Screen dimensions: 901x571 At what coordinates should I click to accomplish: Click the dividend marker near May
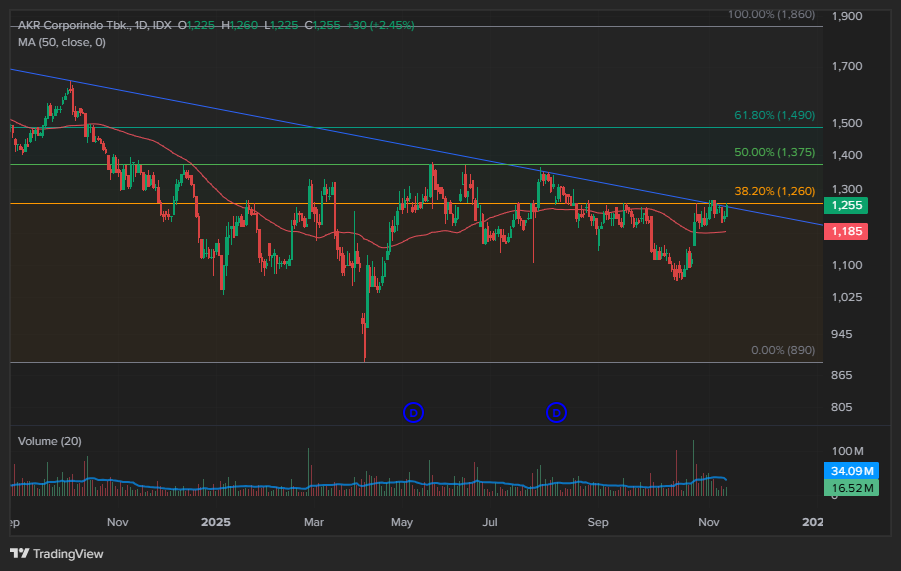[413, 412]
